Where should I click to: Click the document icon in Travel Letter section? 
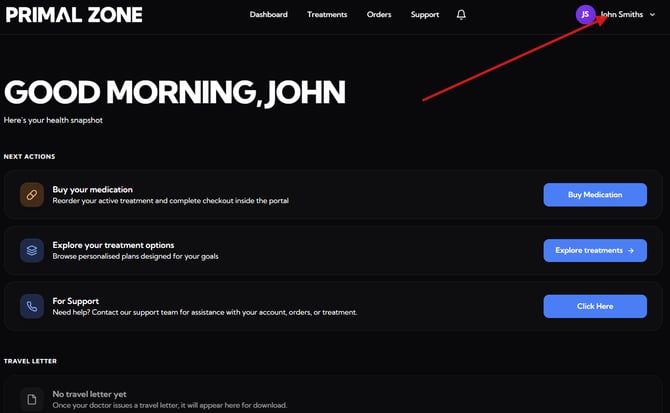tap(31, 399)
